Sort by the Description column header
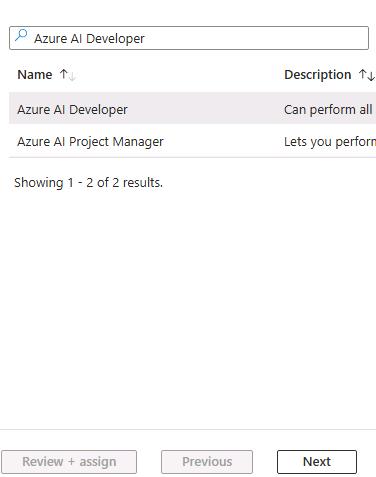The height and width of the screenshot is (477, 376). tap(317, 75)
